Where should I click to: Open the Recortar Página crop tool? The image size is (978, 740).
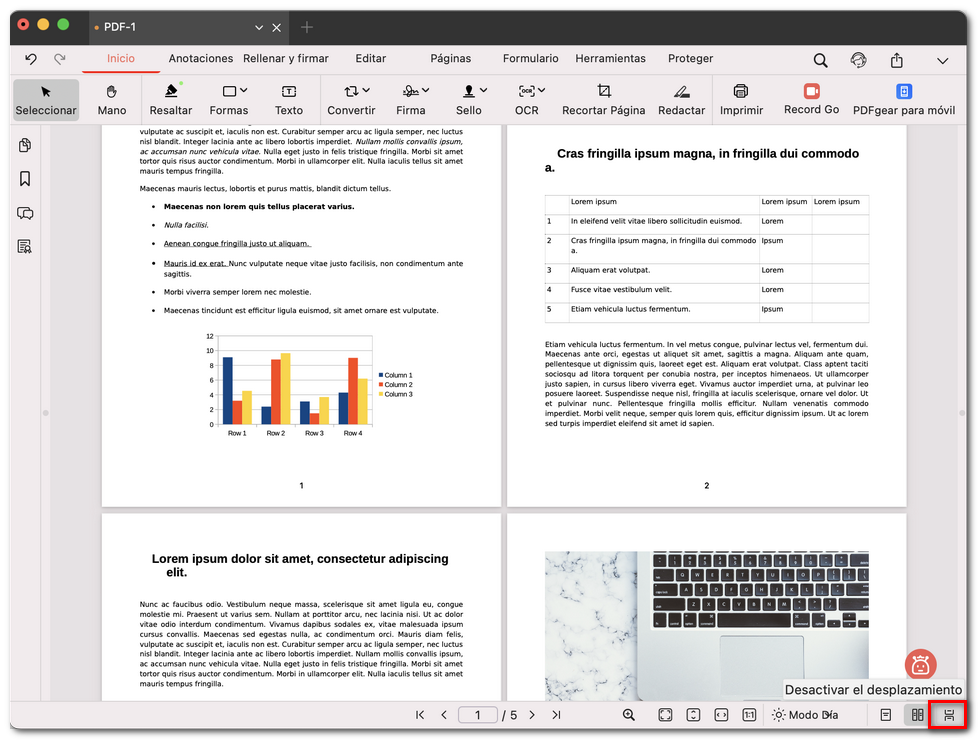point(603,99)
